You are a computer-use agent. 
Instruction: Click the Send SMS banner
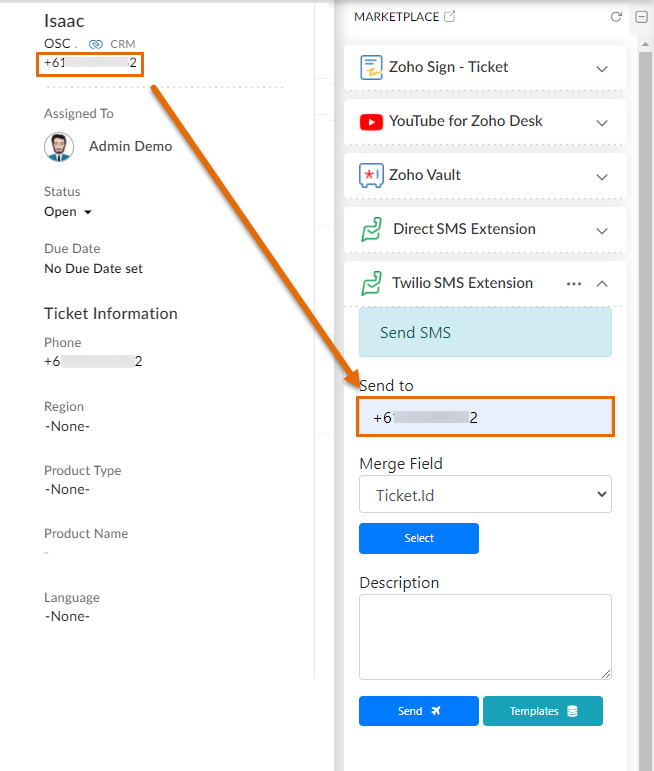pos(485,332)
